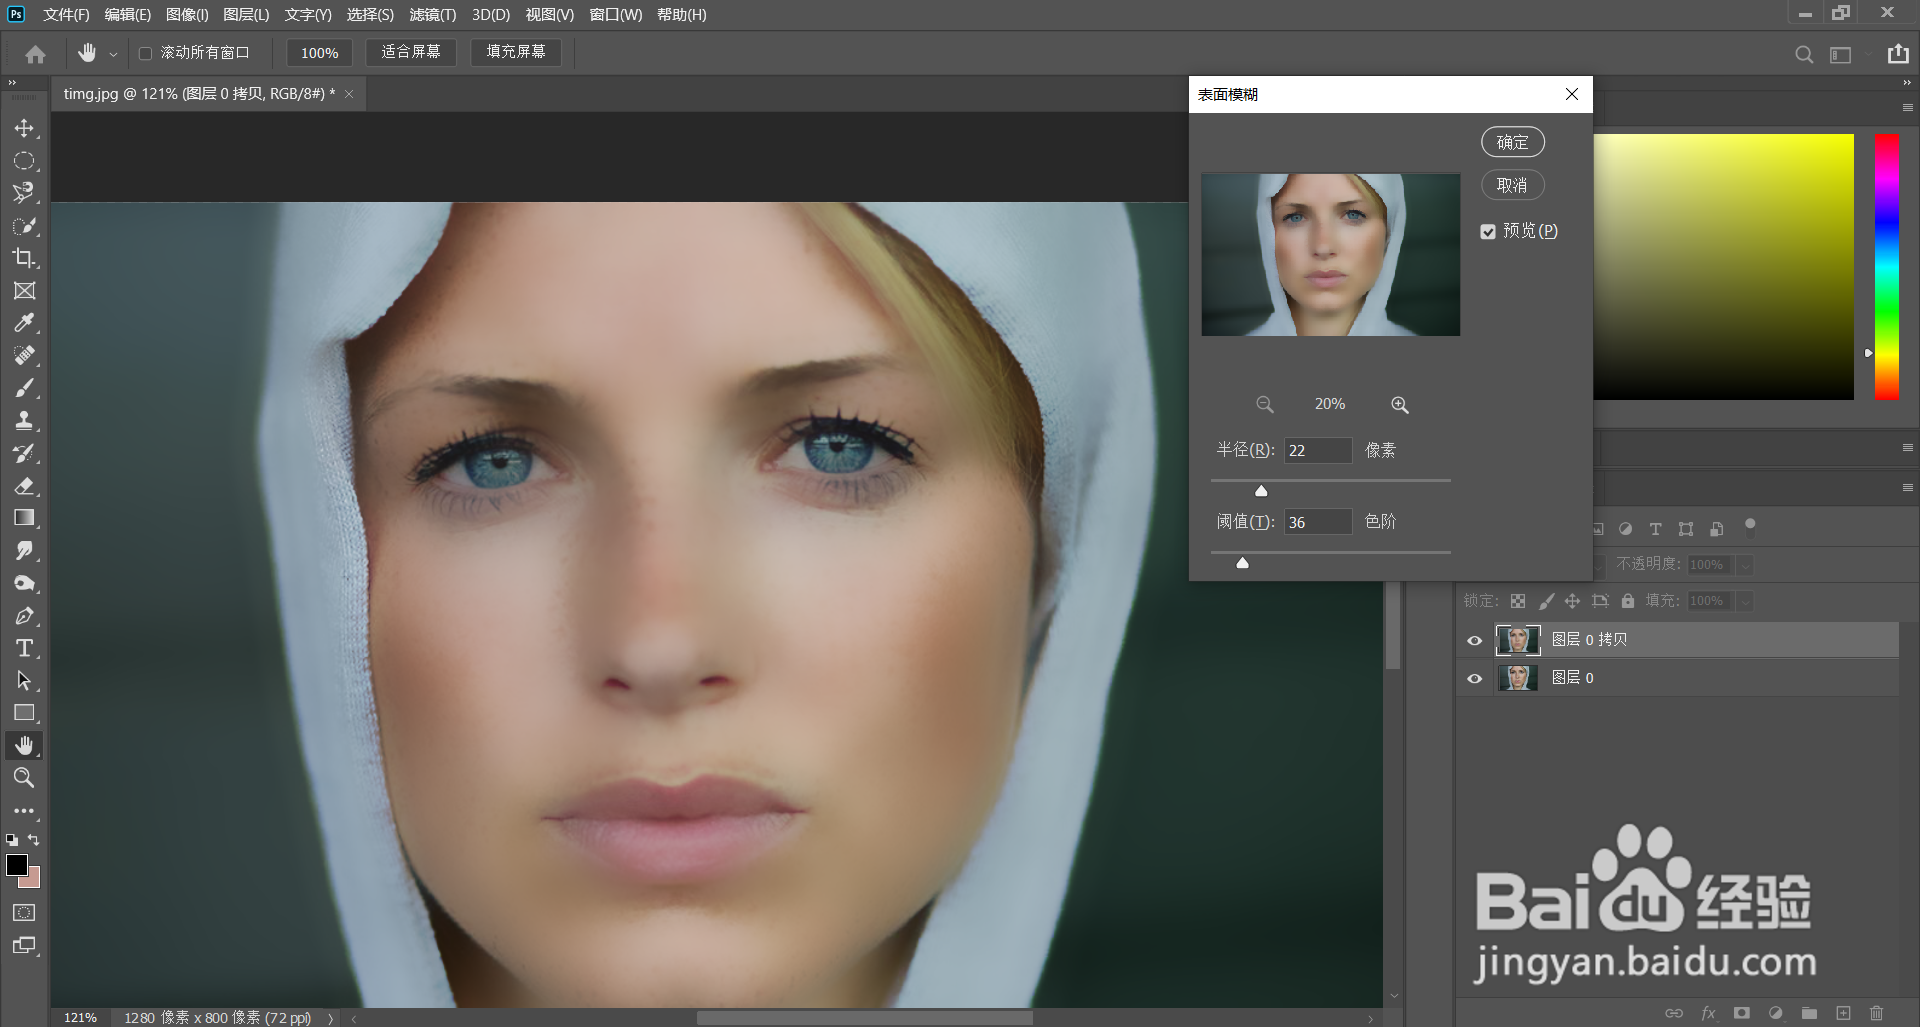Open the 图层(L) menu
1920x1027 pixels.
[246, 15]
